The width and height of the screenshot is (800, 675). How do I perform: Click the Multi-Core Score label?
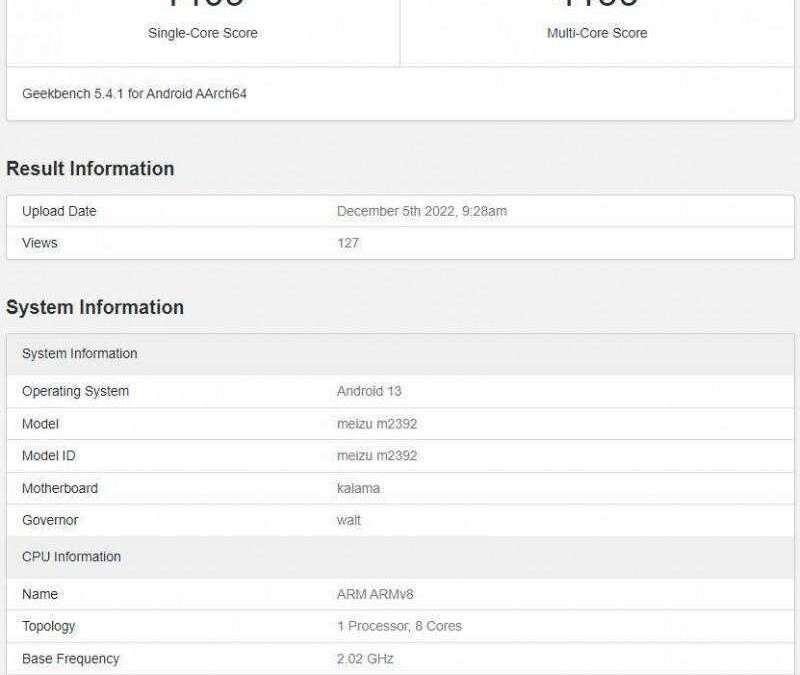597,33
